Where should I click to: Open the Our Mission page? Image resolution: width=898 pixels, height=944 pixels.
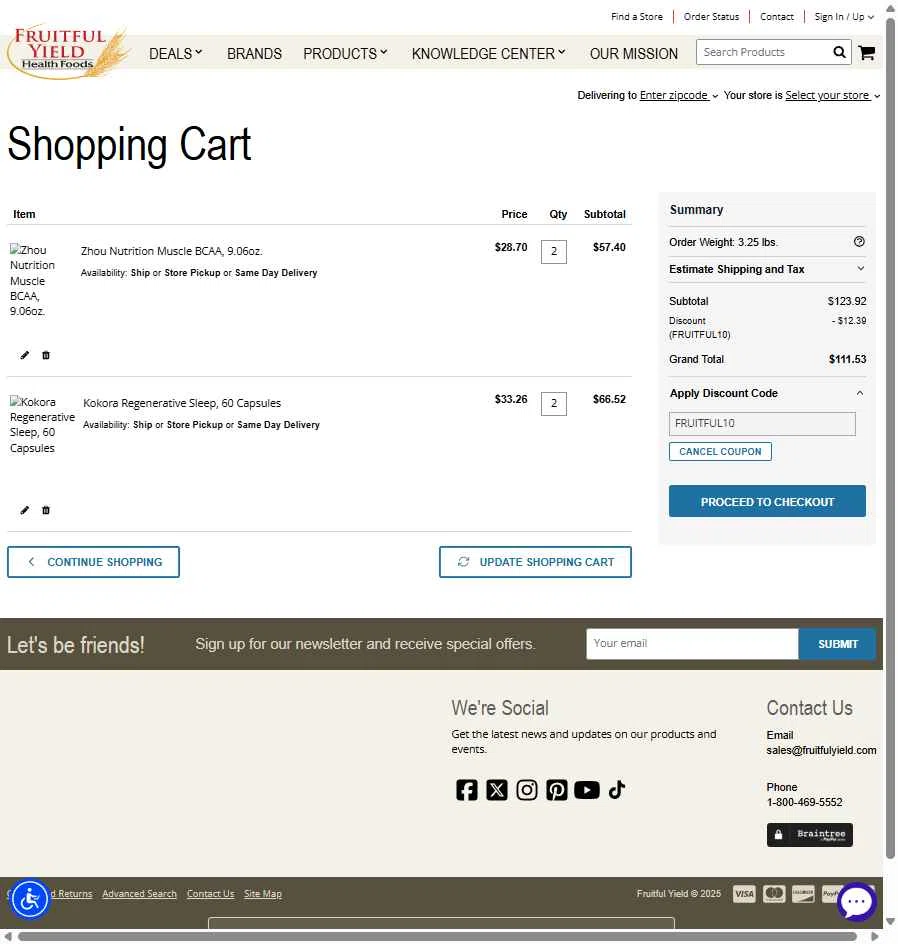[633, 54]
